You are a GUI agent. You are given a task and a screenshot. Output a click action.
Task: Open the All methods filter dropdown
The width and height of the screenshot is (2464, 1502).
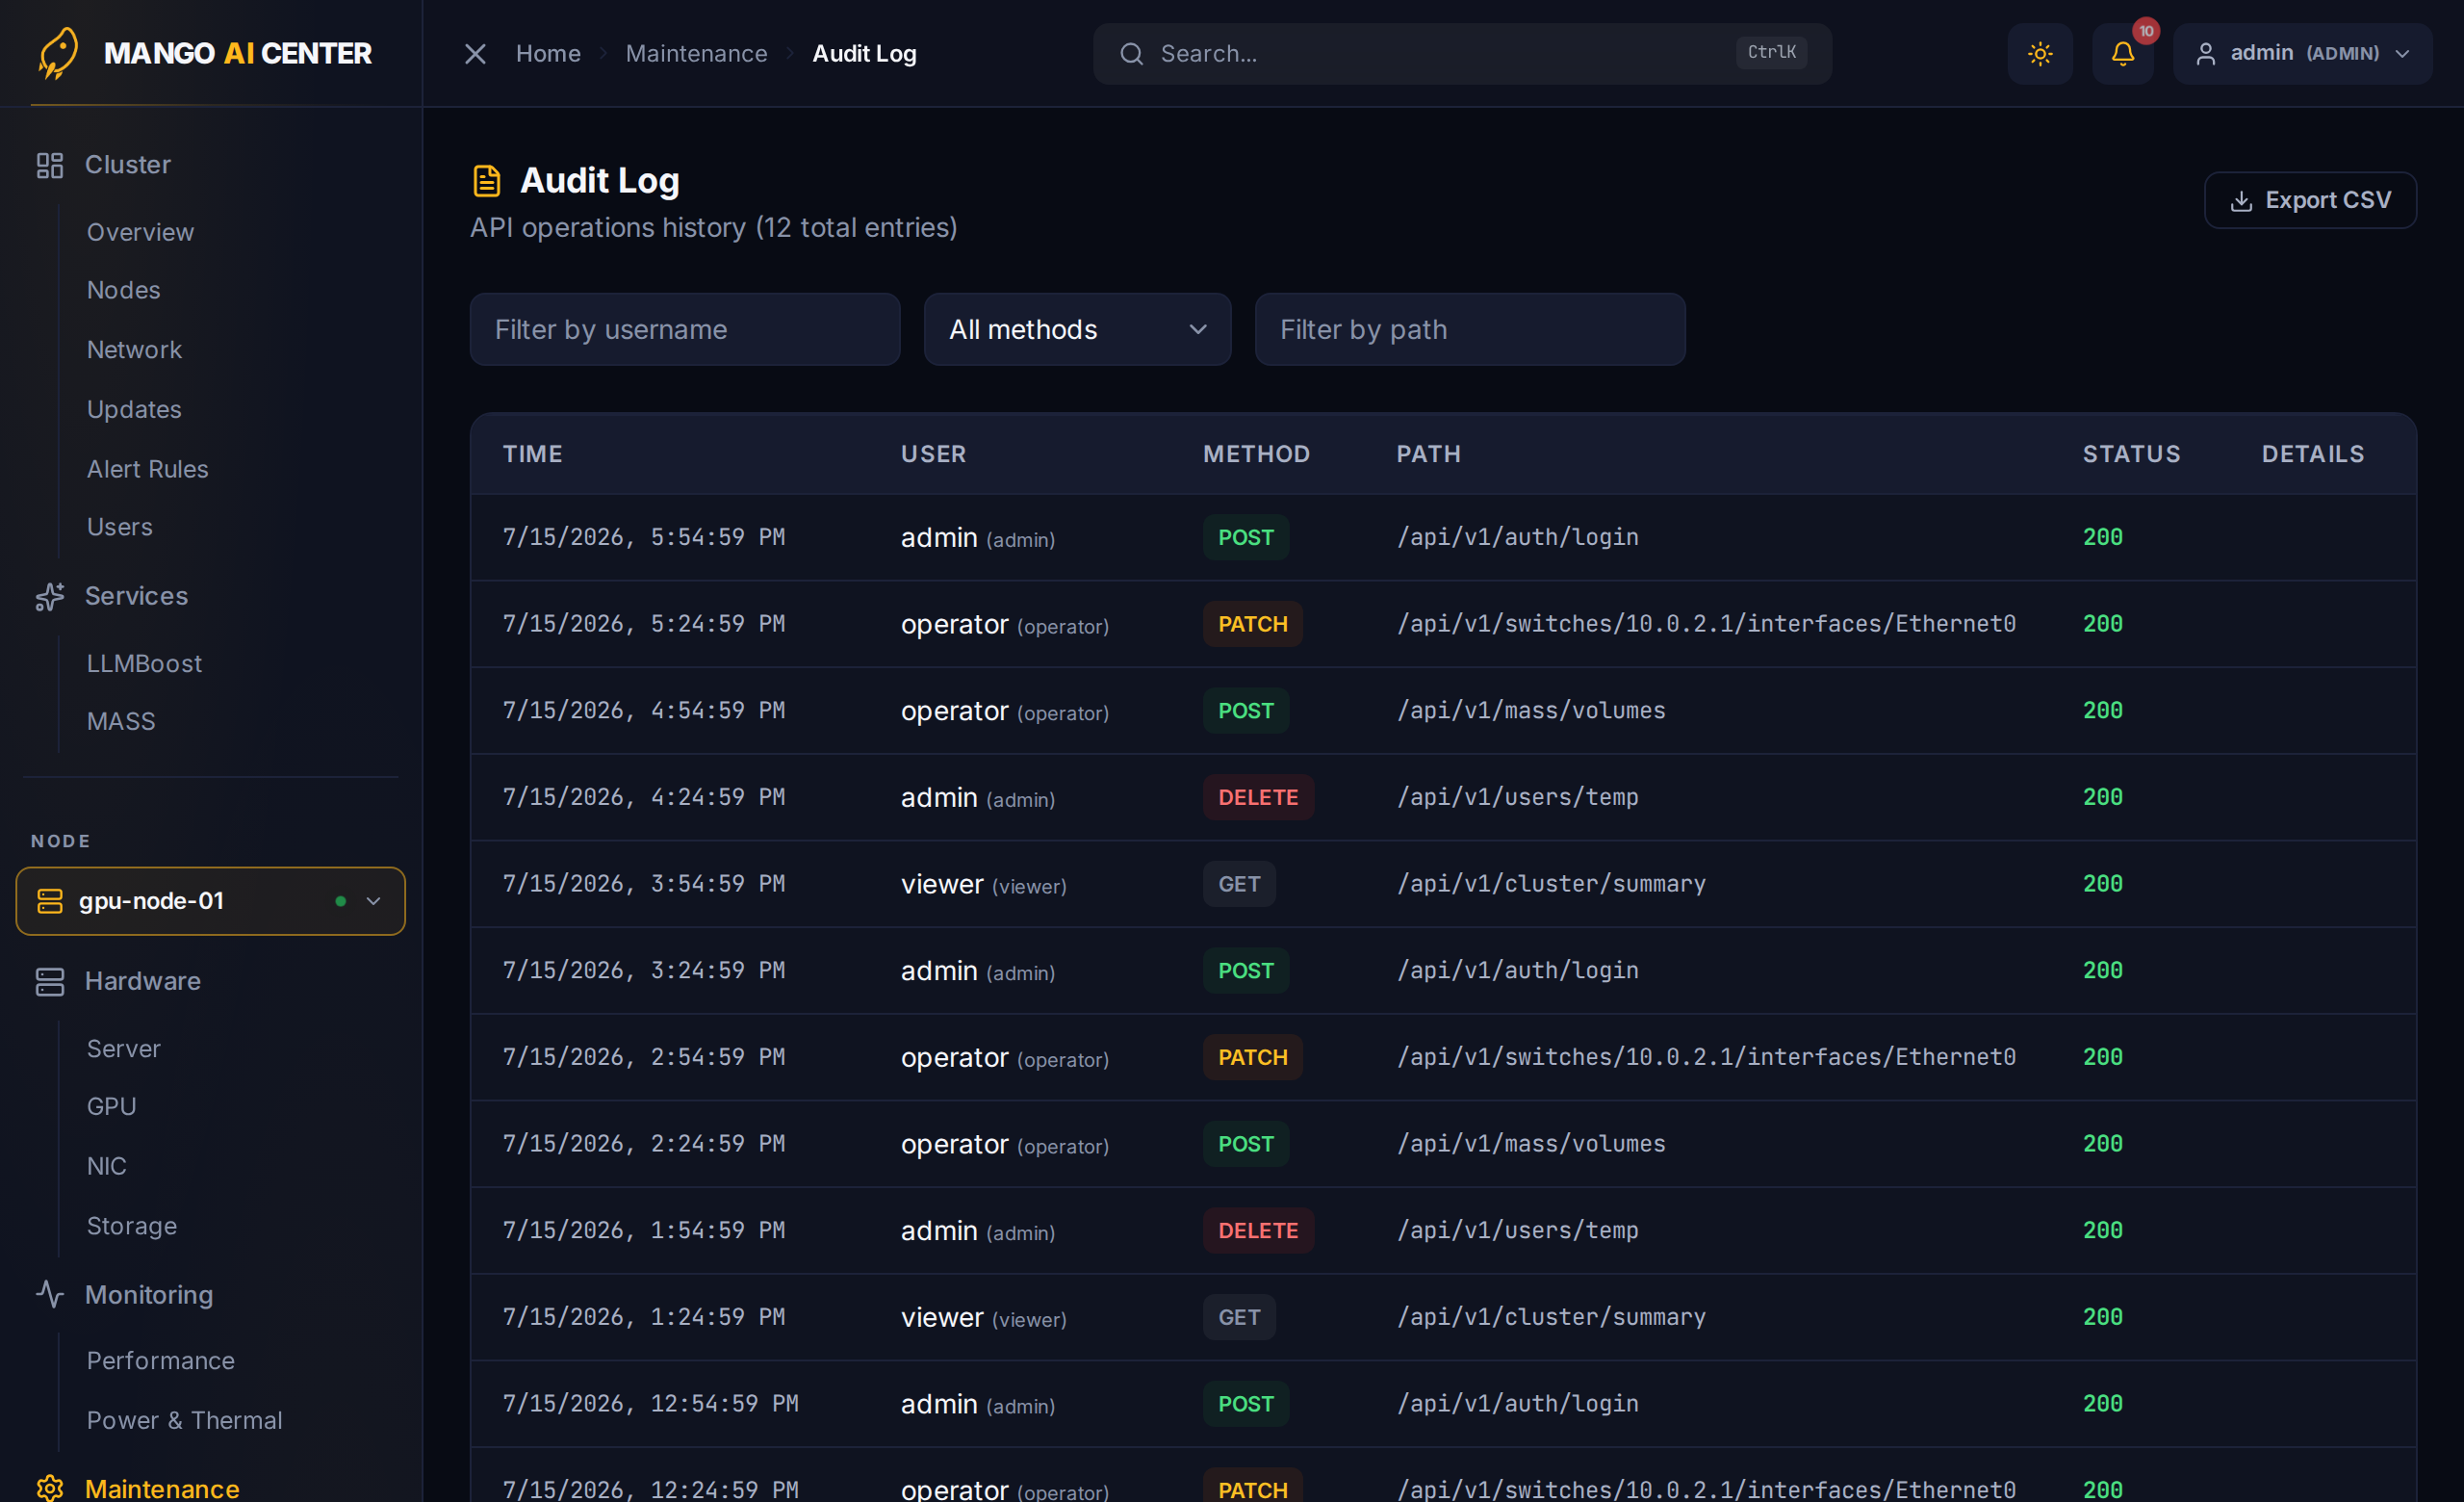[x=1077, y=329]
